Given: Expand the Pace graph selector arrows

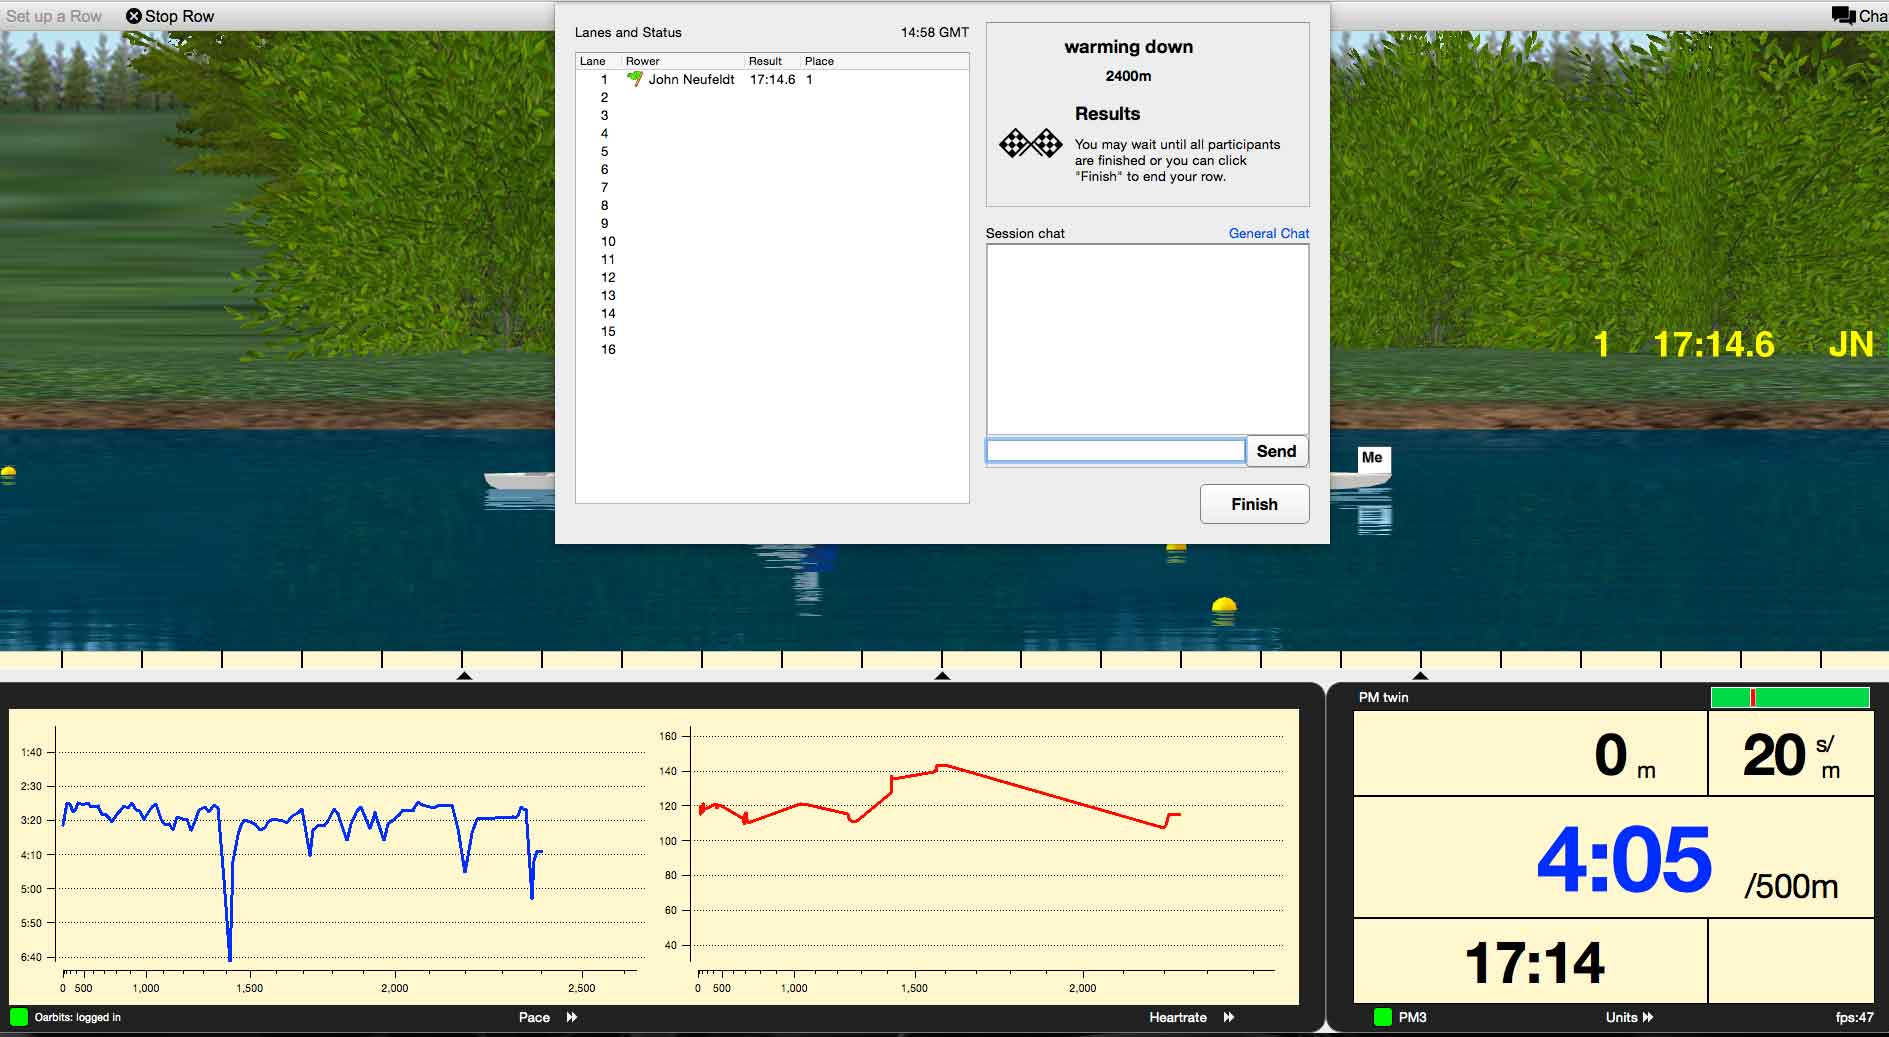Looking at the screenshot, I should (572, 1017).
